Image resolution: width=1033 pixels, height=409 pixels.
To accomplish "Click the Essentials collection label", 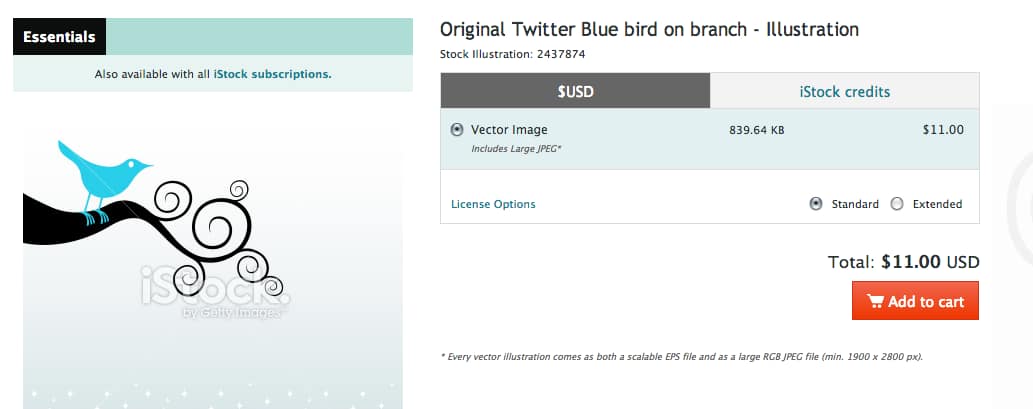I will click(59, 37).
